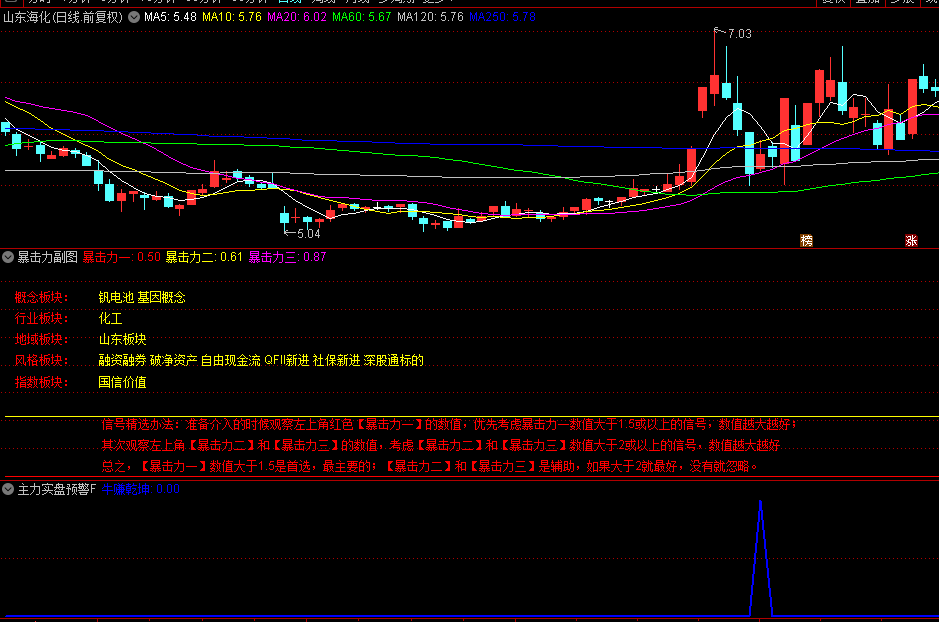Open the dropdown beside 山东海化(日线.前复权) title
This screenshot has height=622, width=939.
tap(134, 17)
